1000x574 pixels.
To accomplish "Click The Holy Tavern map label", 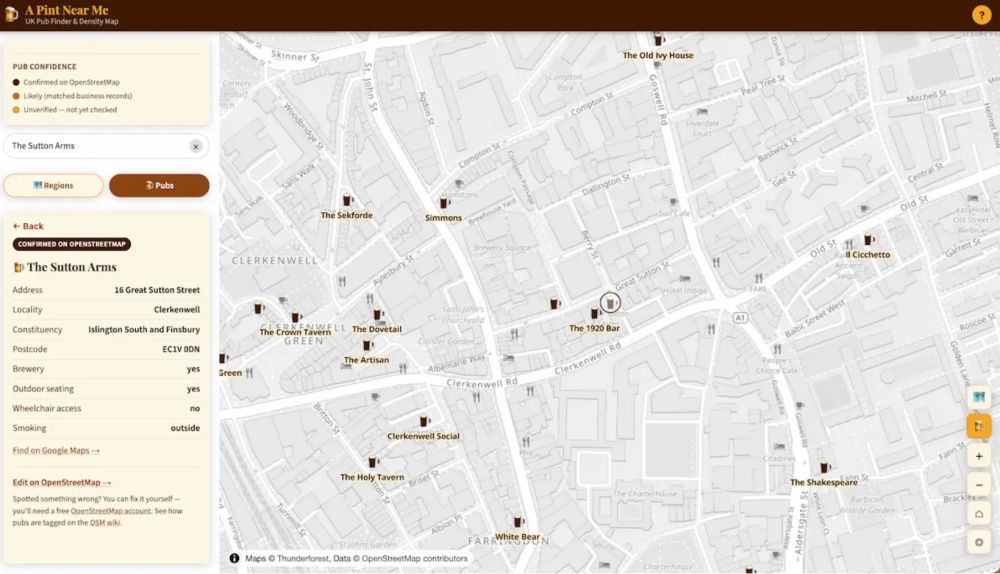I will tap(372, 477).
